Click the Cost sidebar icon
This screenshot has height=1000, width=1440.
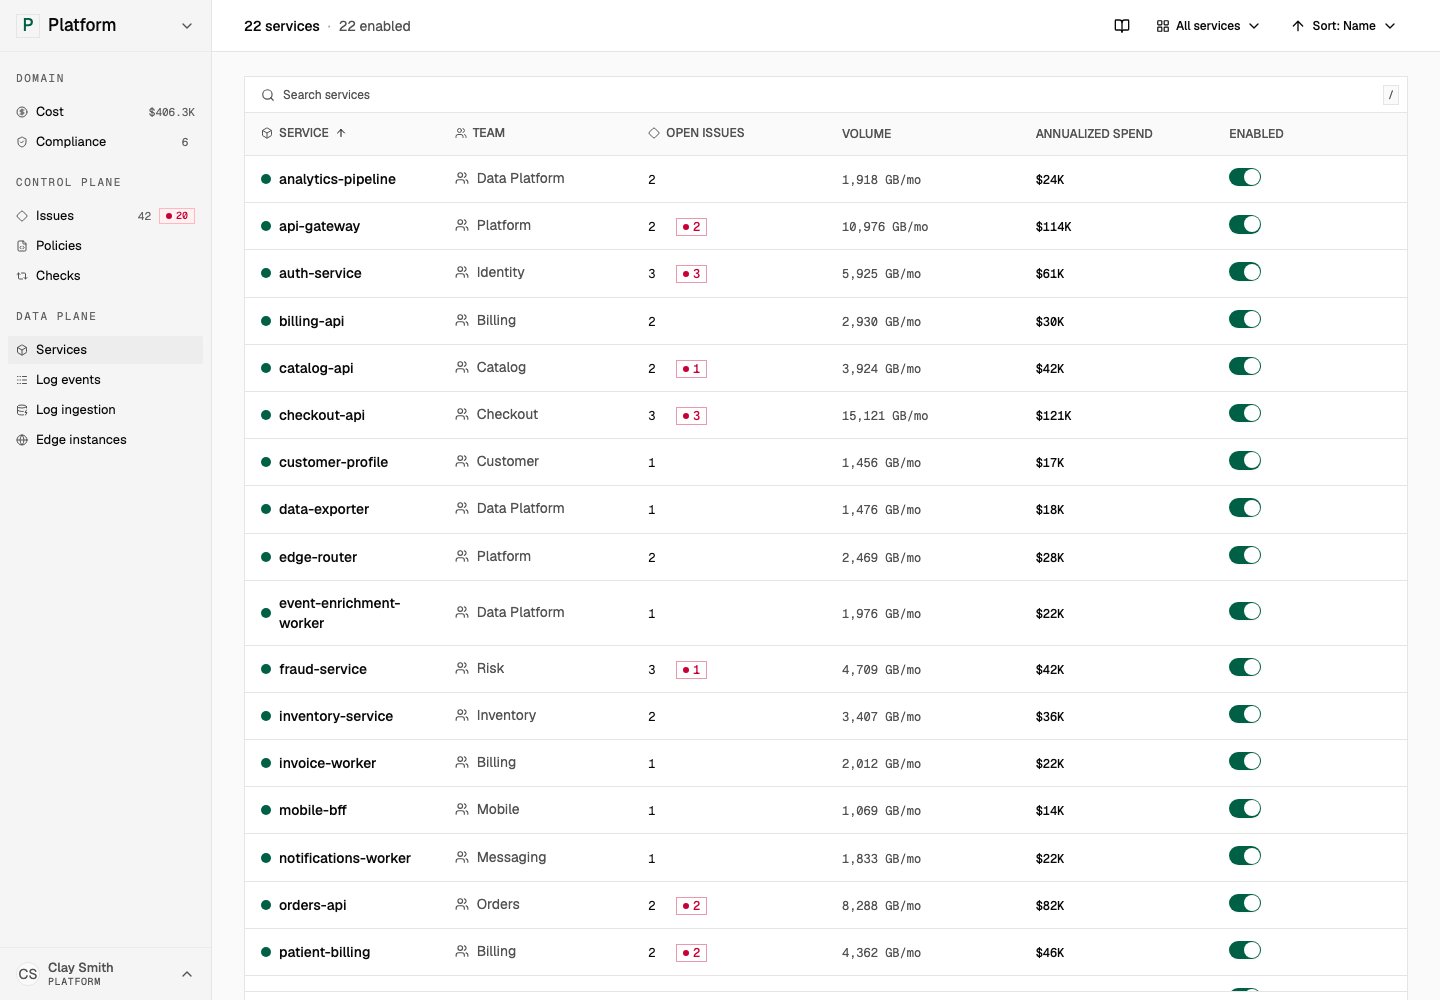pyautogui.click(x=22, y=112)
